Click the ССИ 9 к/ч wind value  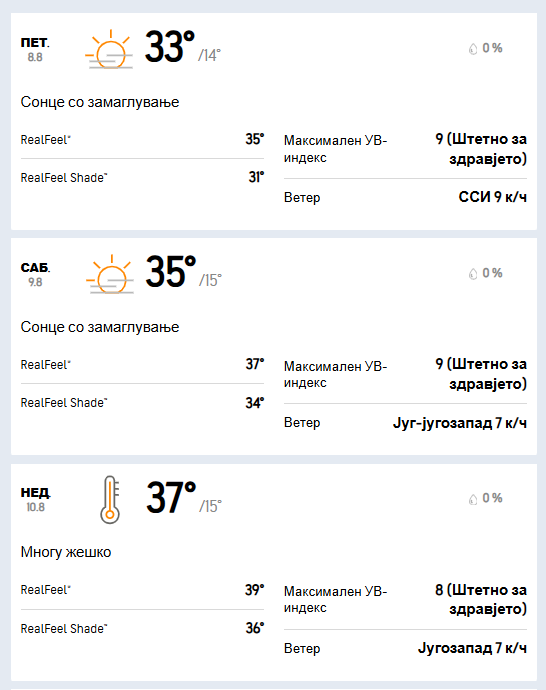pos(492,197)
